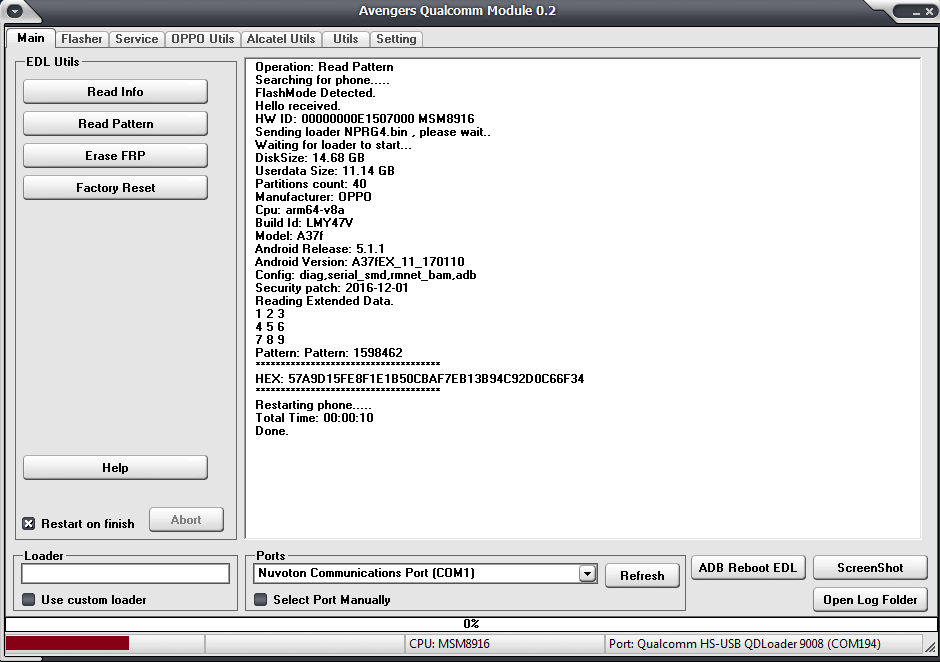Viewport: 940px width, 662px height.
Task: Minimize the Avengers Qualcomm Module window
Action: [916, 12]
